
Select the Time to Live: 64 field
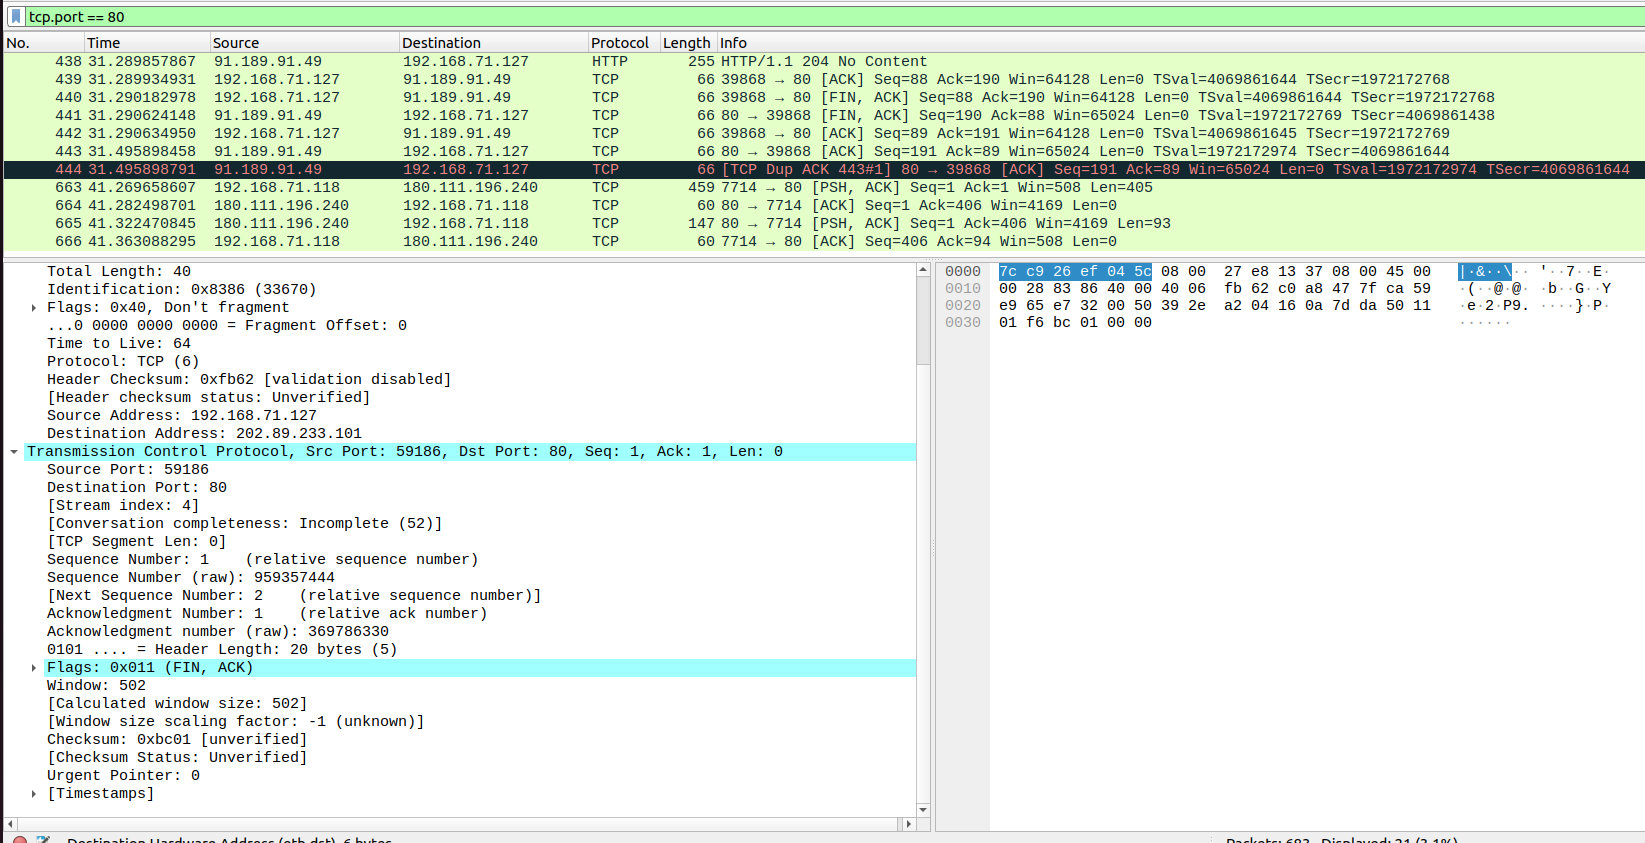tap(119, 343)
